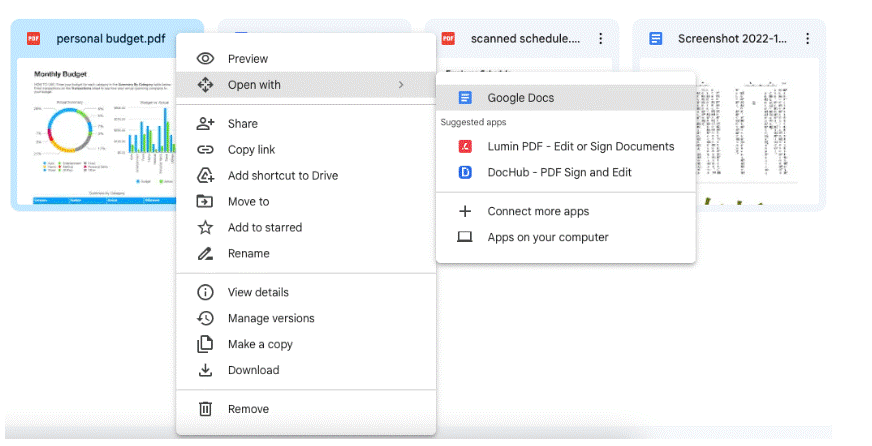Select the Copy link menu entry

pos(306,149)
